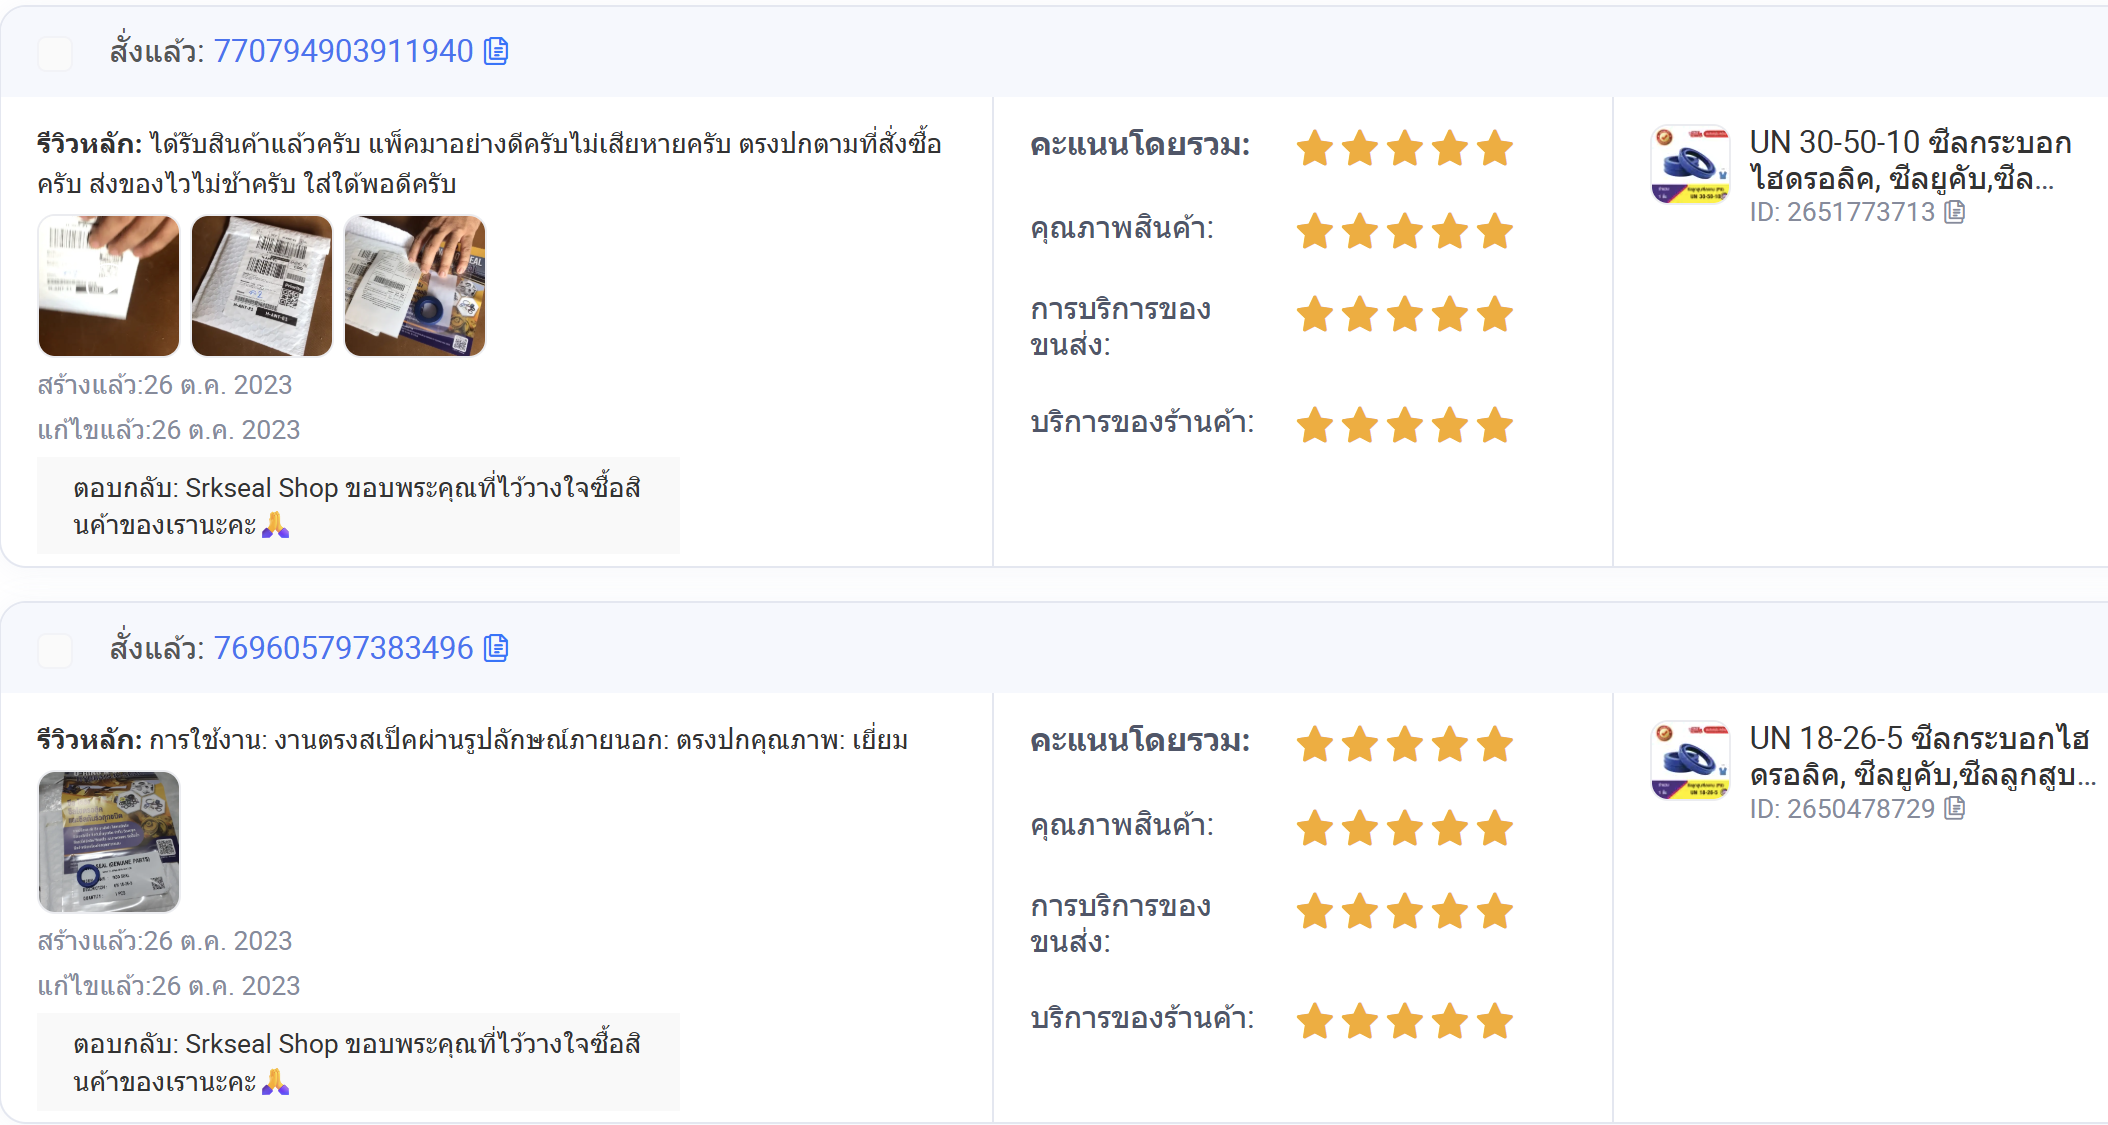Image resolution: width=2108 pixels, height=1125 pixels.
Task: Select checkbox for order 769605797383496
Action: pos(55,650)
